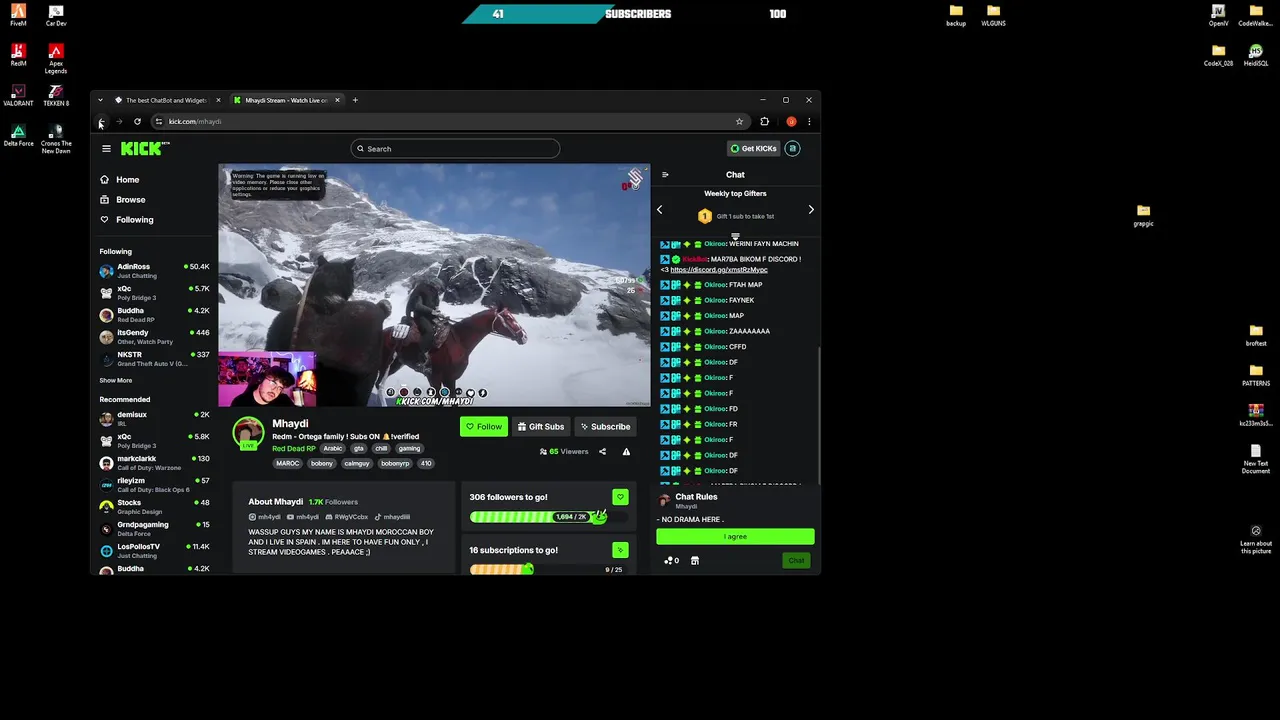1280x720 pixels.
Task: Open a new browser tab
Action: 355,100
